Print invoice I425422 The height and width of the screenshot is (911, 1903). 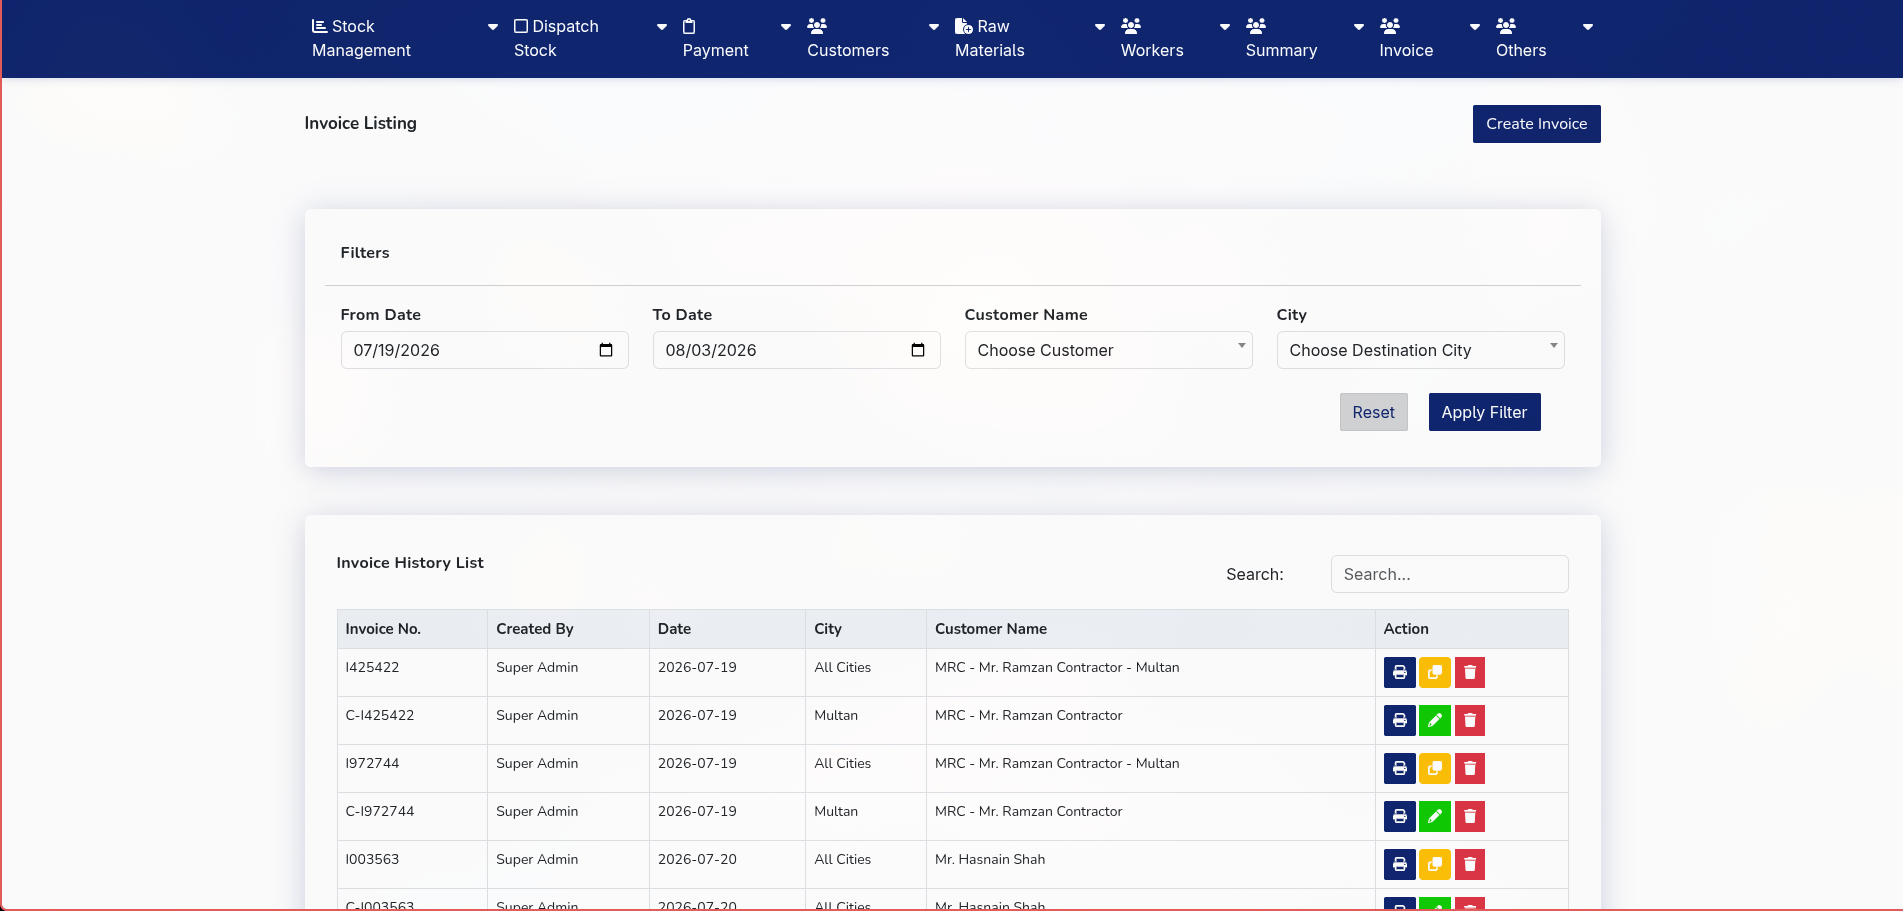click(1399, 672)
